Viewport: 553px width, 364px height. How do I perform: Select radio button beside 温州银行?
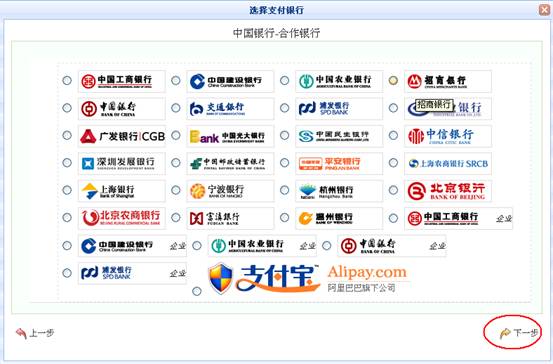tap(285, 218)
